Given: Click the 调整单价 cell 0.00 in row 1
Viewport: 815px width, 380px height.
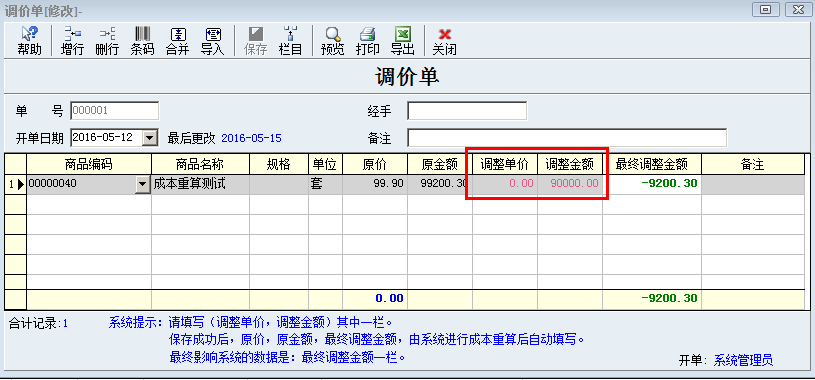Looking at the screenshot, I should pyautogui.click(x=505, y=184).
